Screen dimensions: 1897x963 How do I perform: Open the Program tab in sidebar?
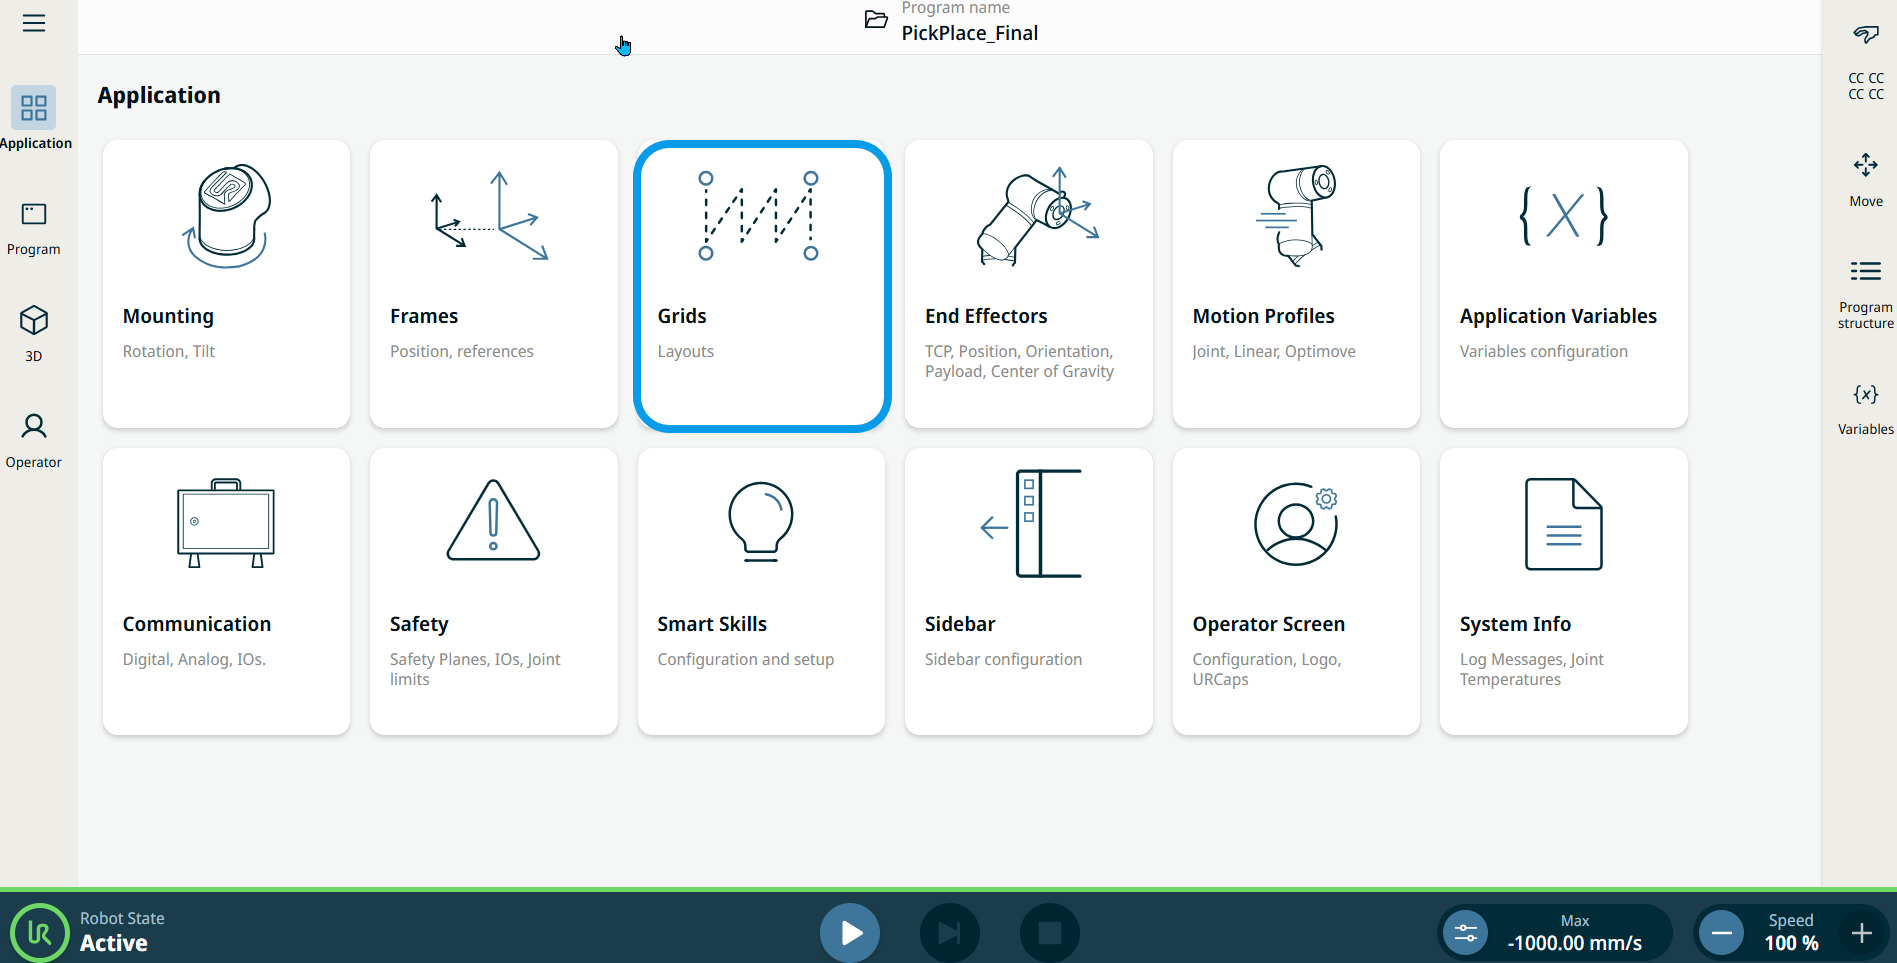tap(34, 228)
